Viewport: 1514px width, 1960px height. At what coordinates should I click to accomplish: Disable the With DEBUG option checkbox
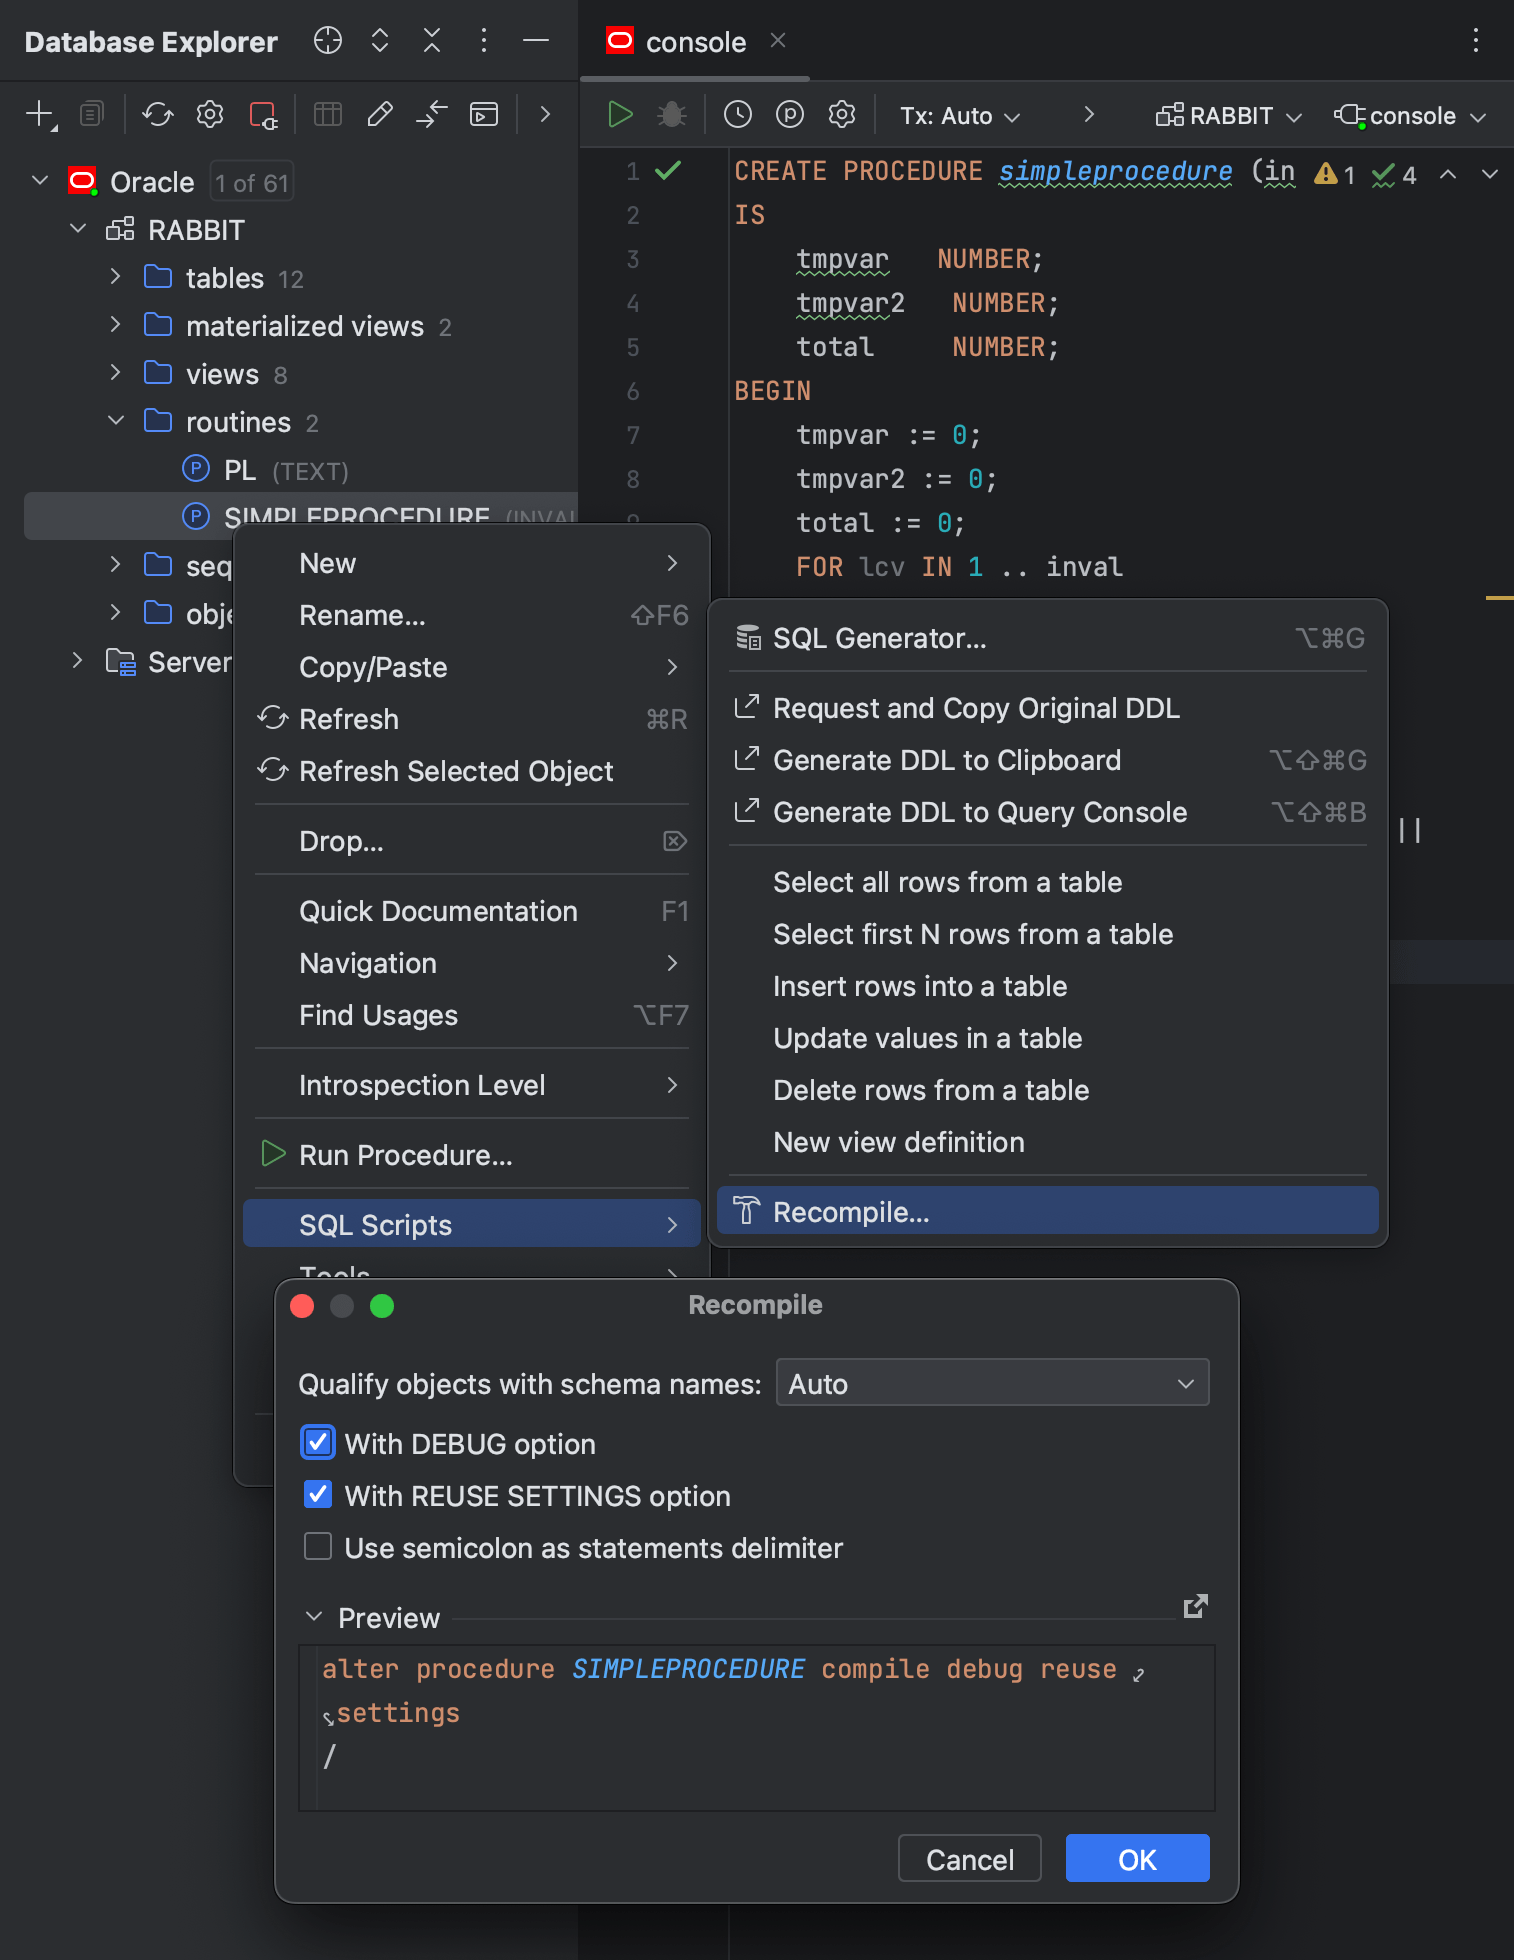pos(318,1443)
